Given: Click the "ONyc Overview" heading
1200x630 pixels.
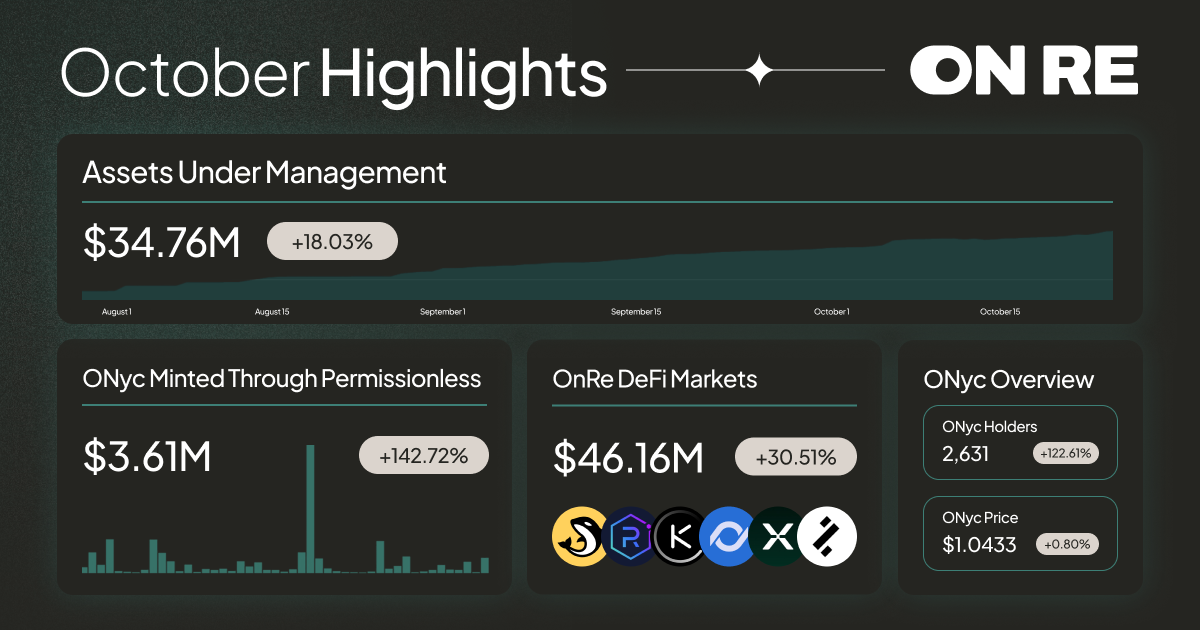Looking at the screenshot, I should click(x=1009, y=380).
